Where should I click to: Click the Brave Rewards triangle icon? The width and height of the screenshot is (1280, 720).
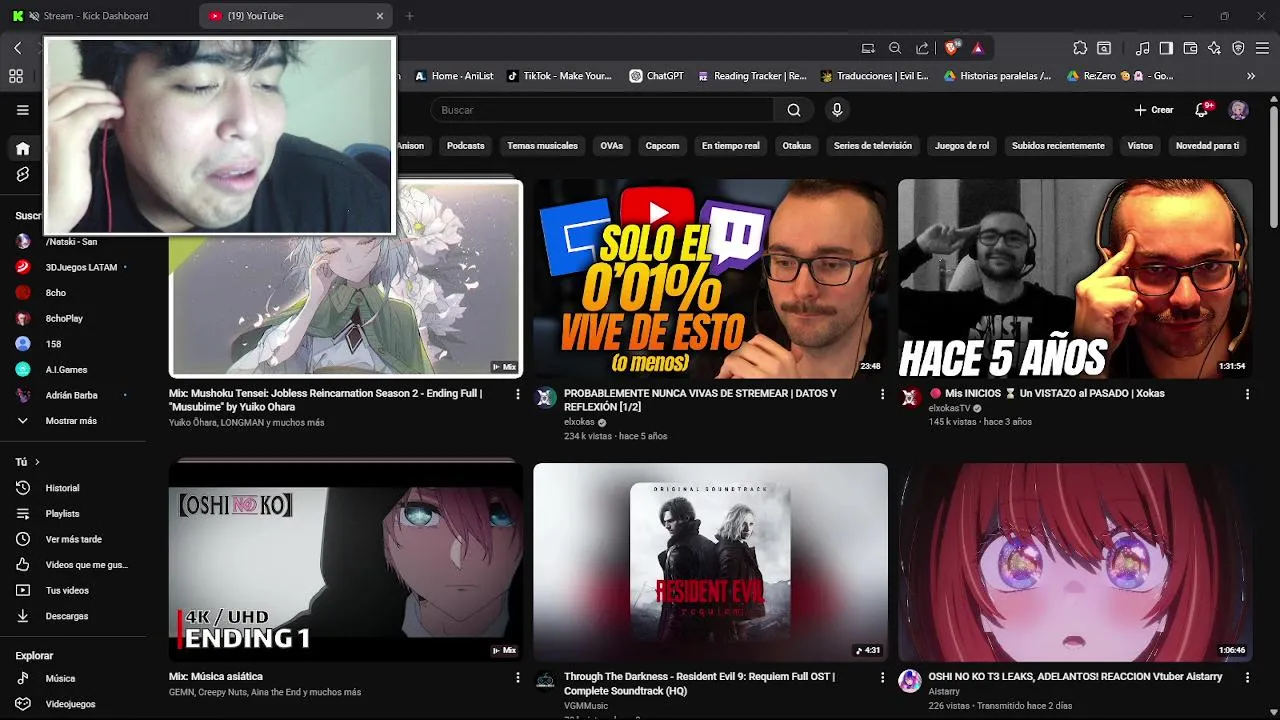[978, 48]
